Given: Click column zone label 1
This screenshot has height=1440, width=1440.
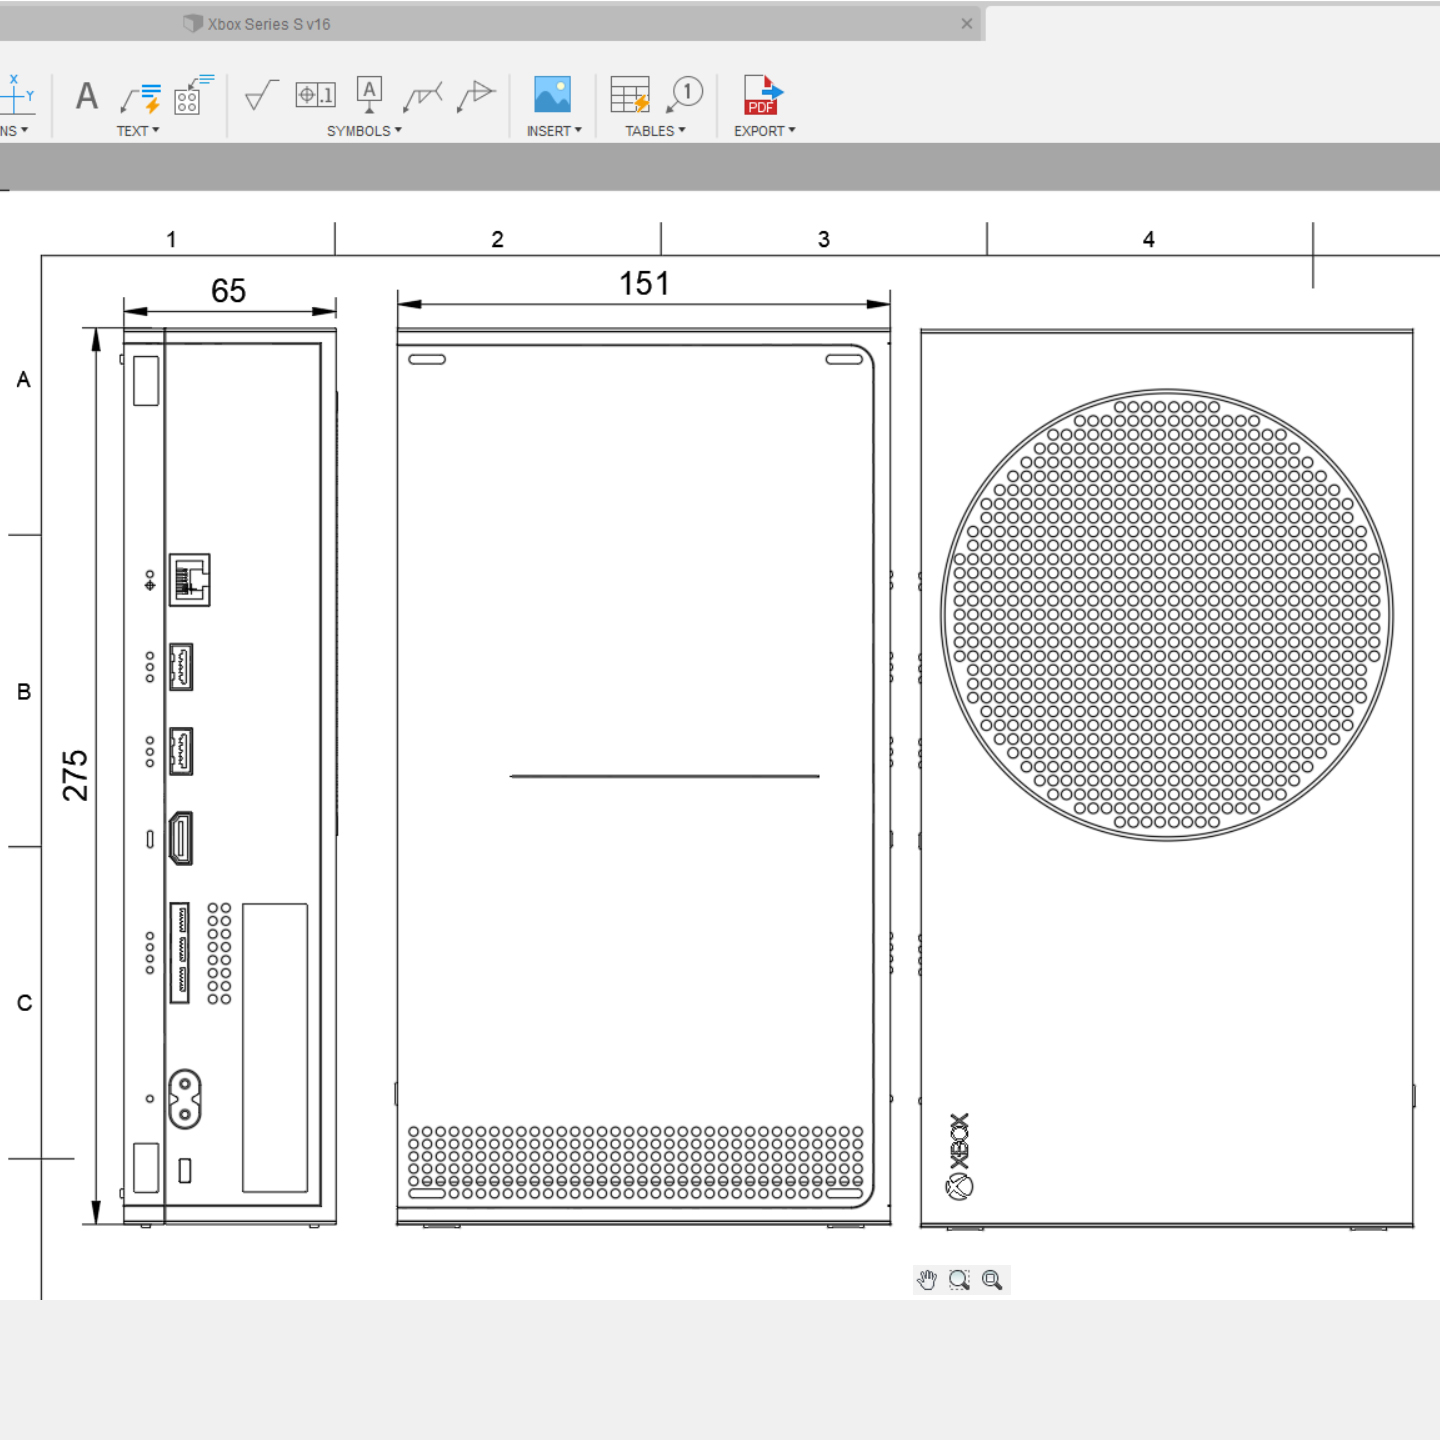Looking at the screenshot, I should (171, 240).
